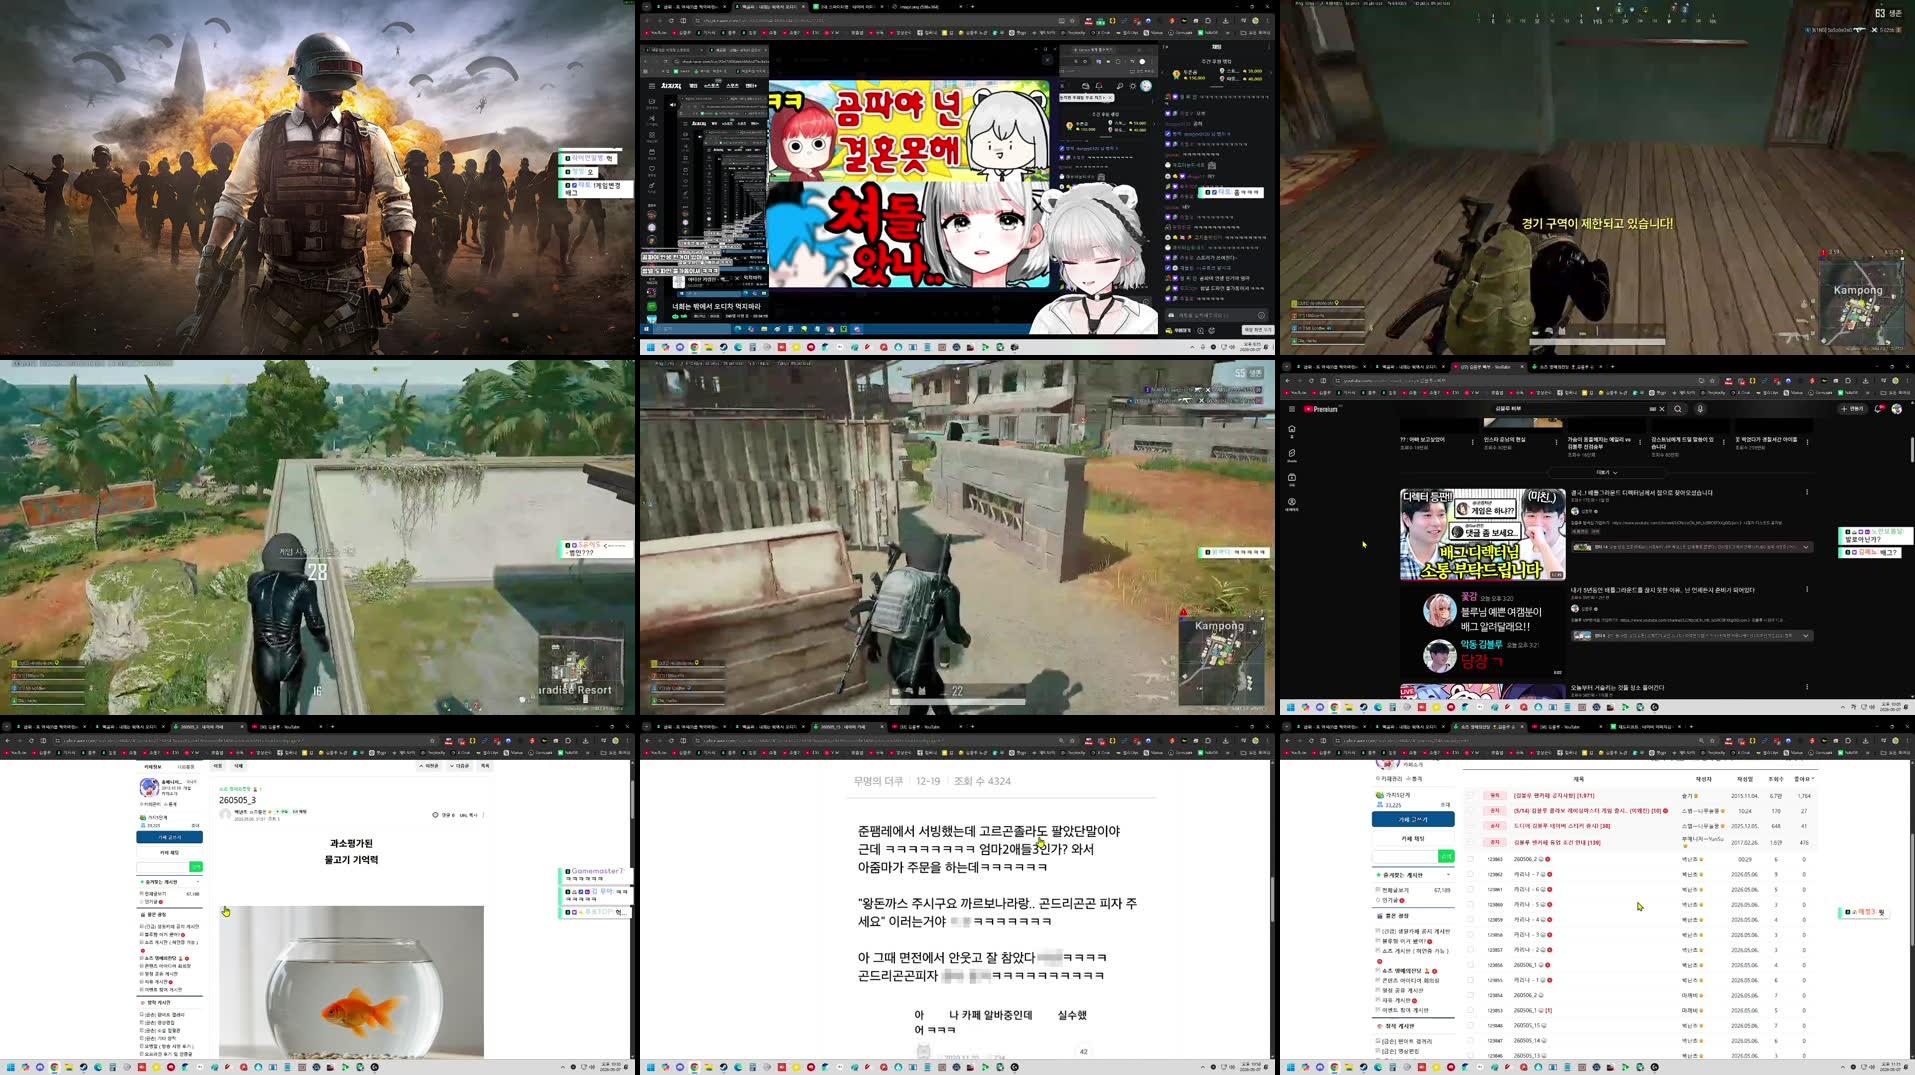Image resolution: width=1915 pixels, height=1075 pixels.
Task: Start voice search with YouTube microphone icon
Action: tap(1700, 409)
